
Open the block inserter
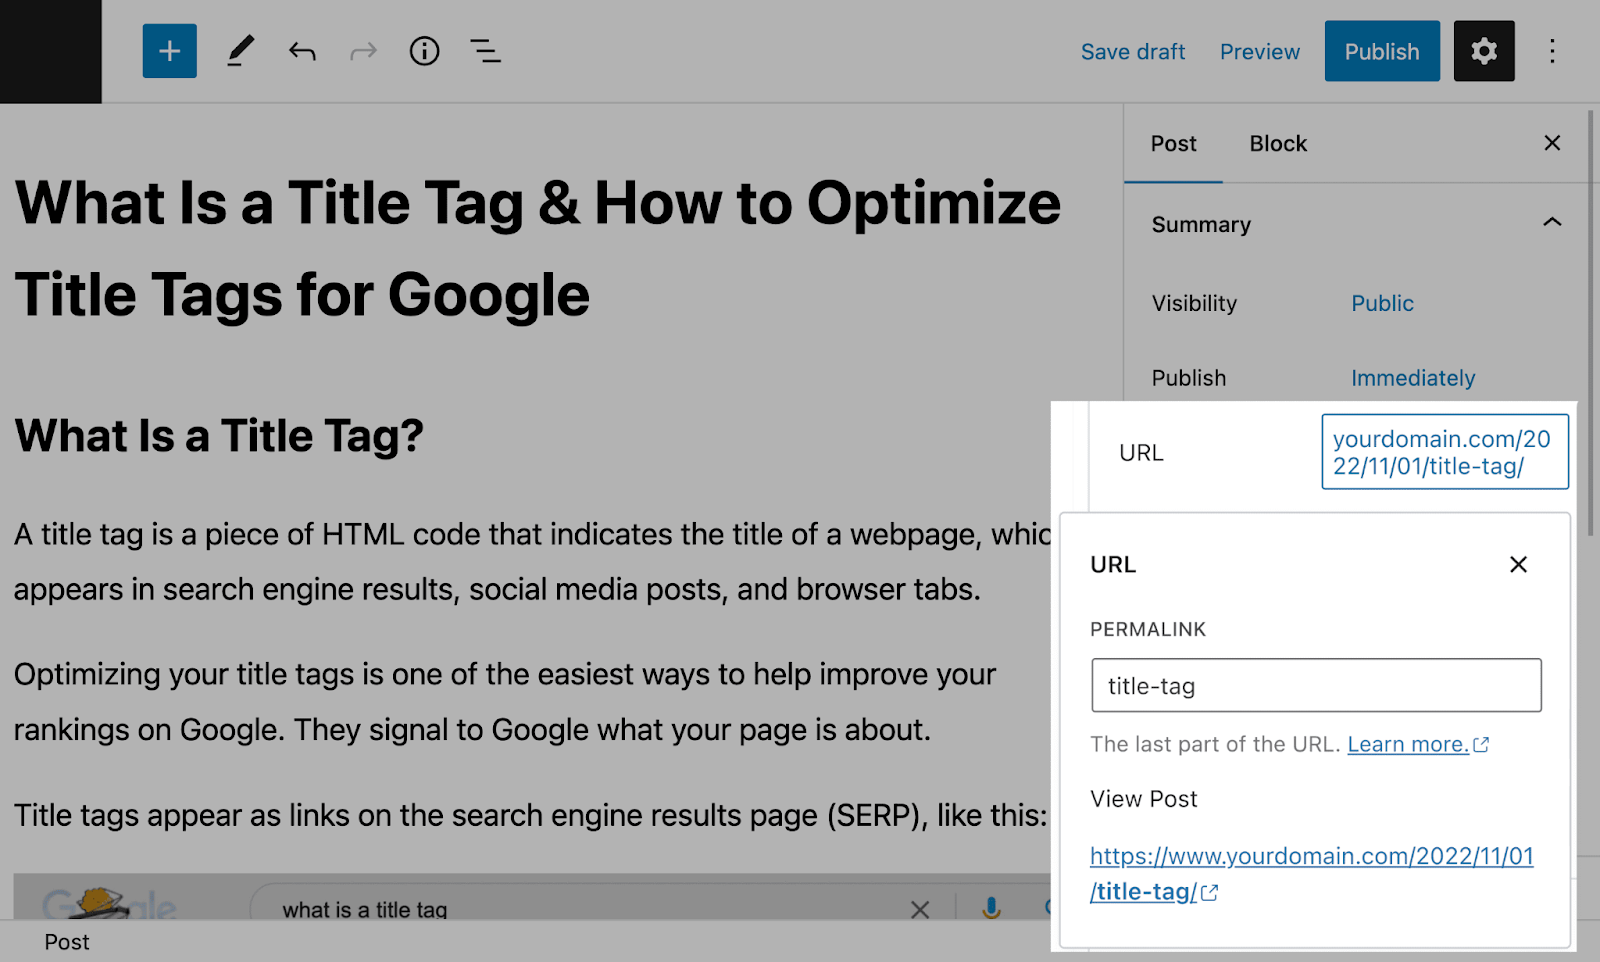tap(169, 51)
